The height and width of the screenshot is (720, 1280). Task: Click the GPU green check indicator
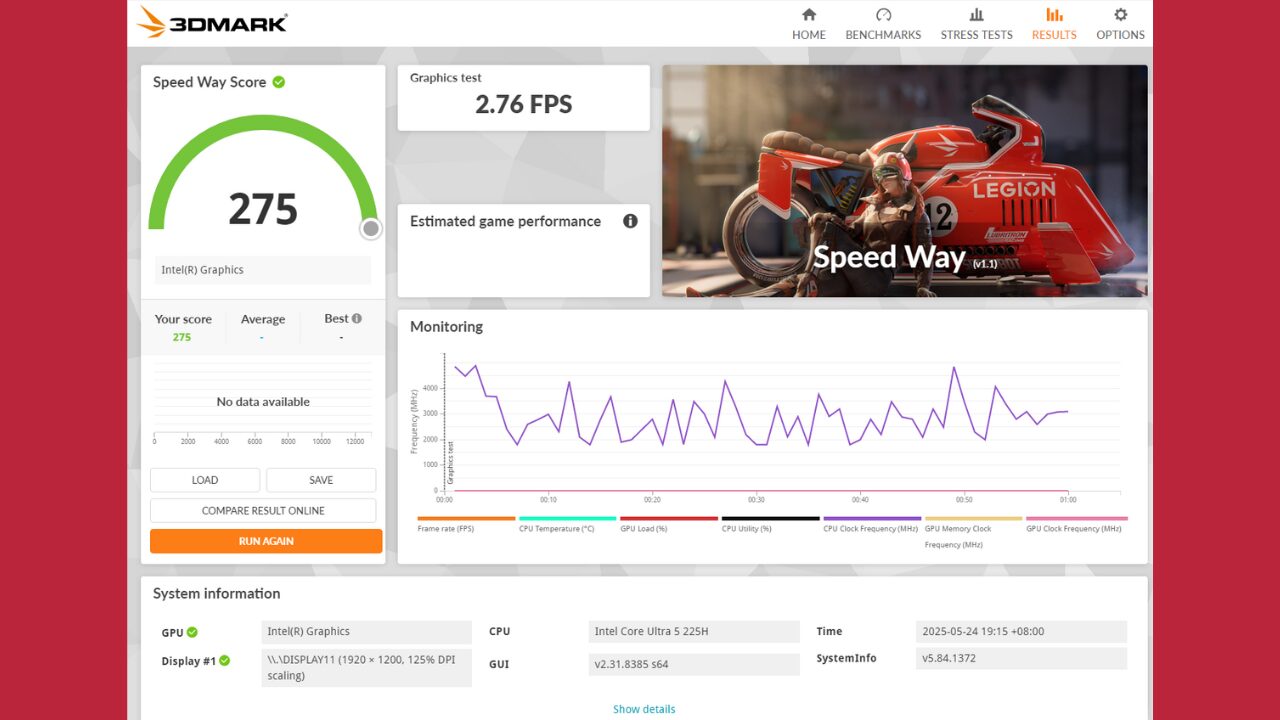click(x=192, y=632)
